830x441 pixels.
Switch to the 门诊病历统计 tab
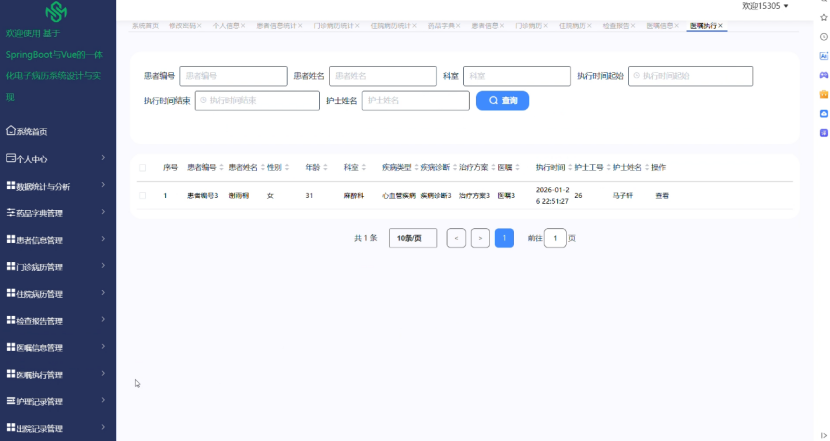[333, 25]
